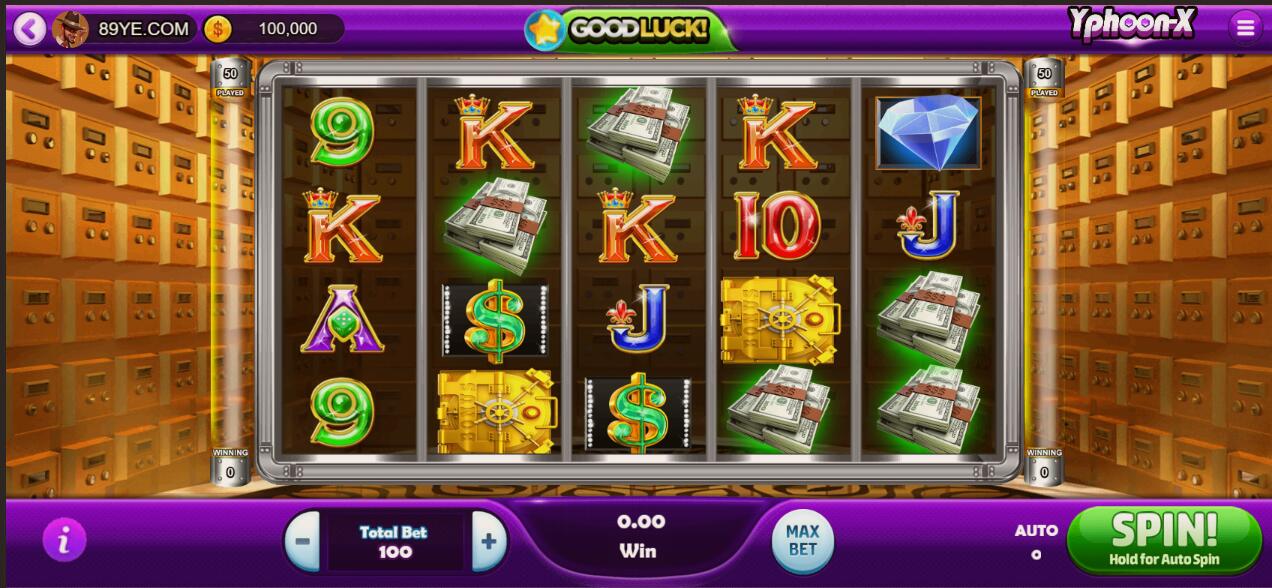Viewport: 1272px width, 588px height.
Task: Click the green SPIN! button
Action: point(1164,540)
